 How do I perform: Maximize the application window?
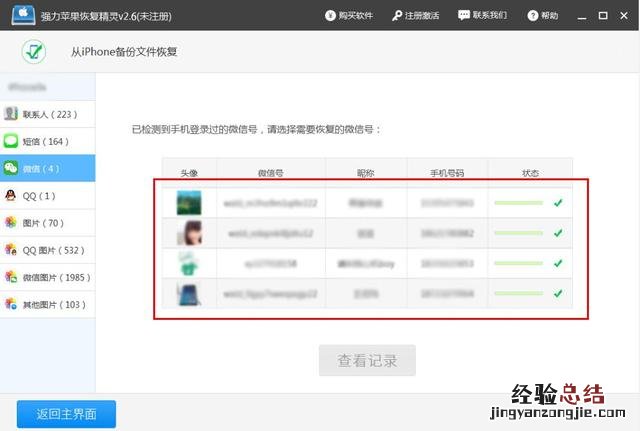tap(603, 16)
